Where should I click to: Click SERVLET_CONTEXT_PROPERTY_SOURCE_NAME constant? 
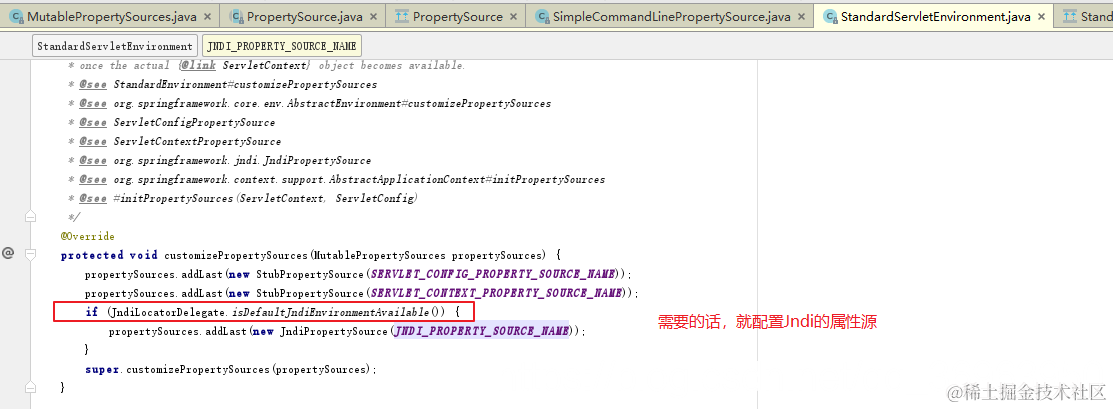pyautogui.click(x=498, y=293)
